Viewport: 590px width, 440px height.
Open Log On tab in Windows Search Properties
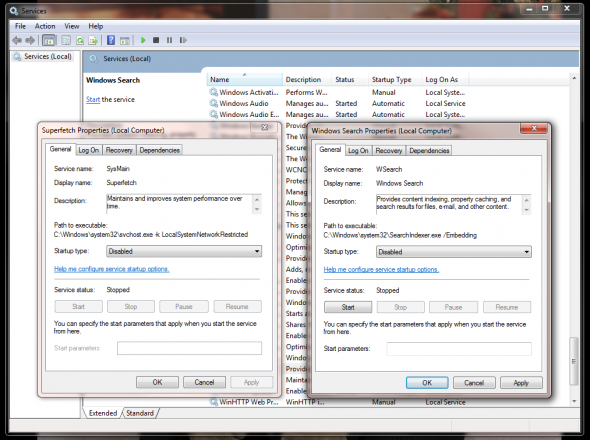pos(358,151)
